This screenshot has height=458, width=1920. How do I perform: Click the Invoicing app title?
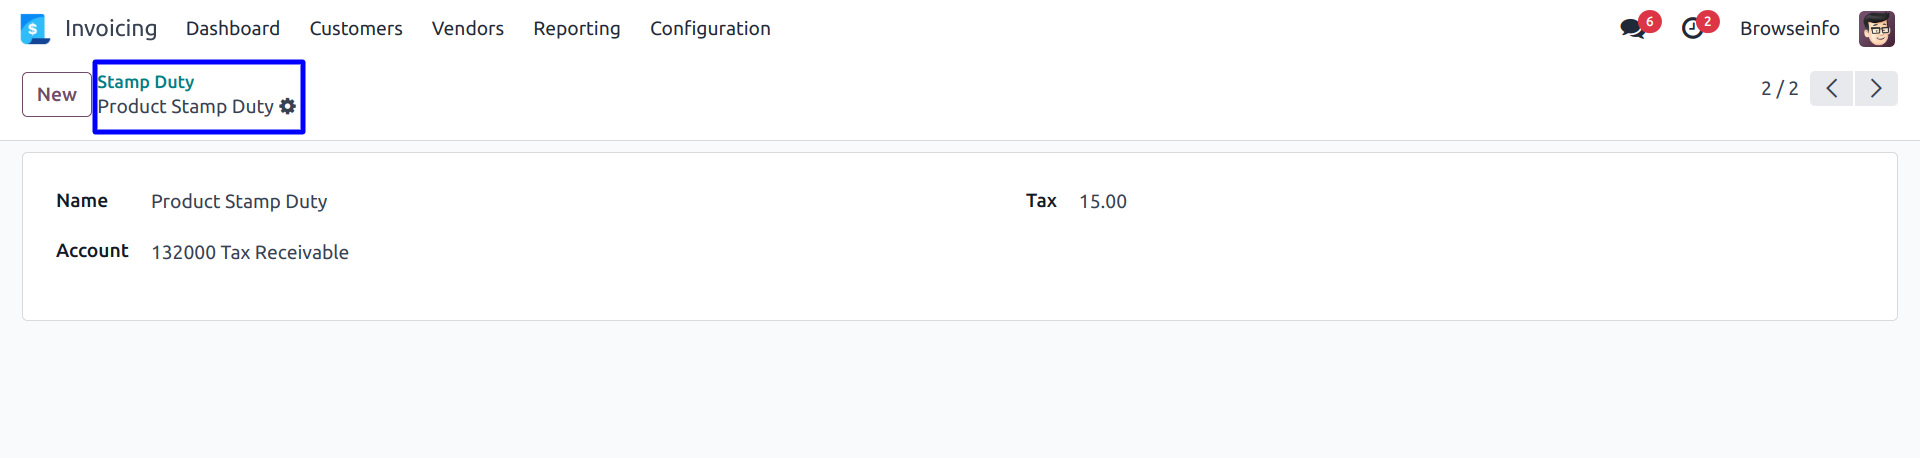(111, 29)
